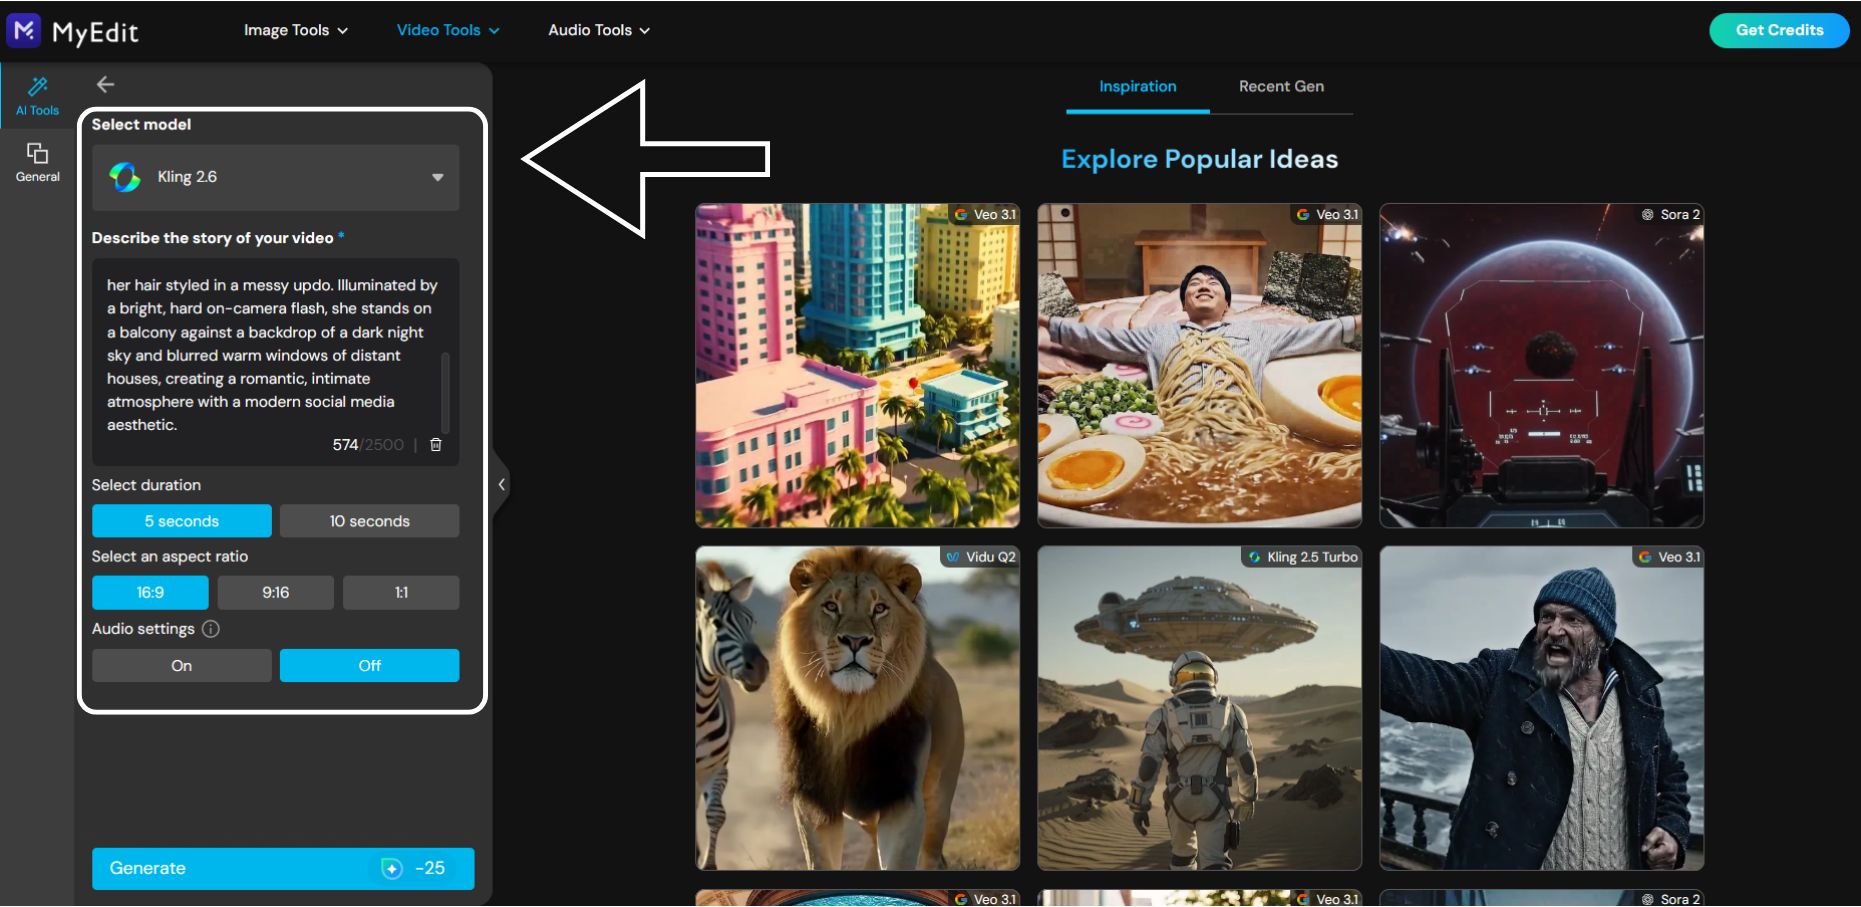Image resolution: width=1861 pixels, height=907 pixels.
Task: Switch to the Recent Gen tab
Action: tap(1281, 87)
